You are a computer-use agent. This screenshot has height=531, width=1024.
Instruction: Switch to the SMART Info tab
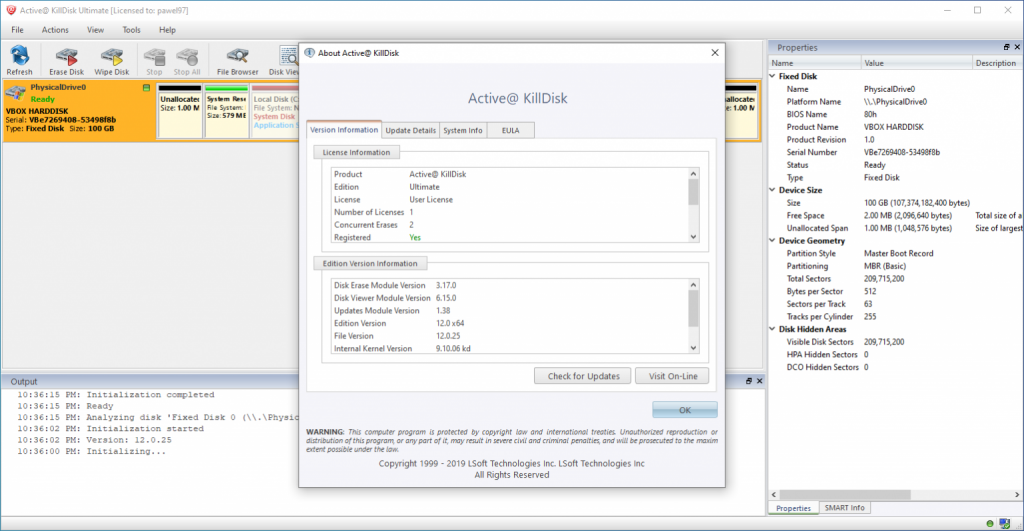[x=844, y=507]
